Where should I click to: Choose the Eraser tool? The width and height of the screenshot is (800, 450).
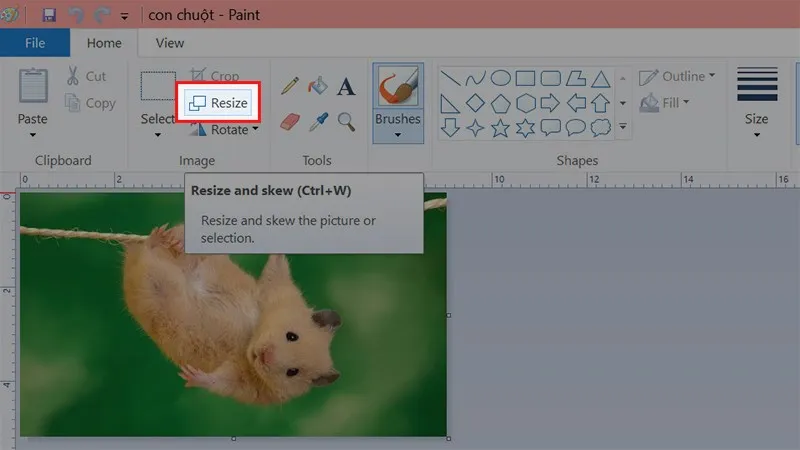(290, 121)
